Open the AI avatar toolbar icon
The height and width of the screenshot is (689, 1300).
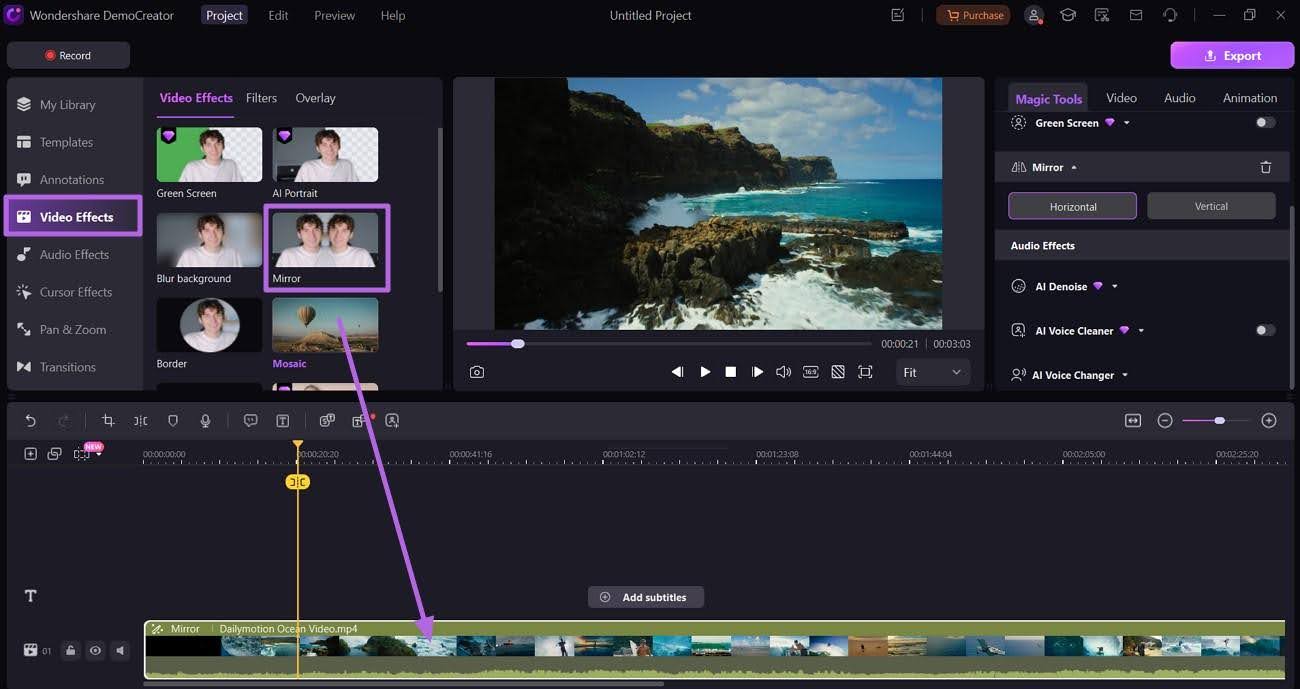tap(392, 421)
